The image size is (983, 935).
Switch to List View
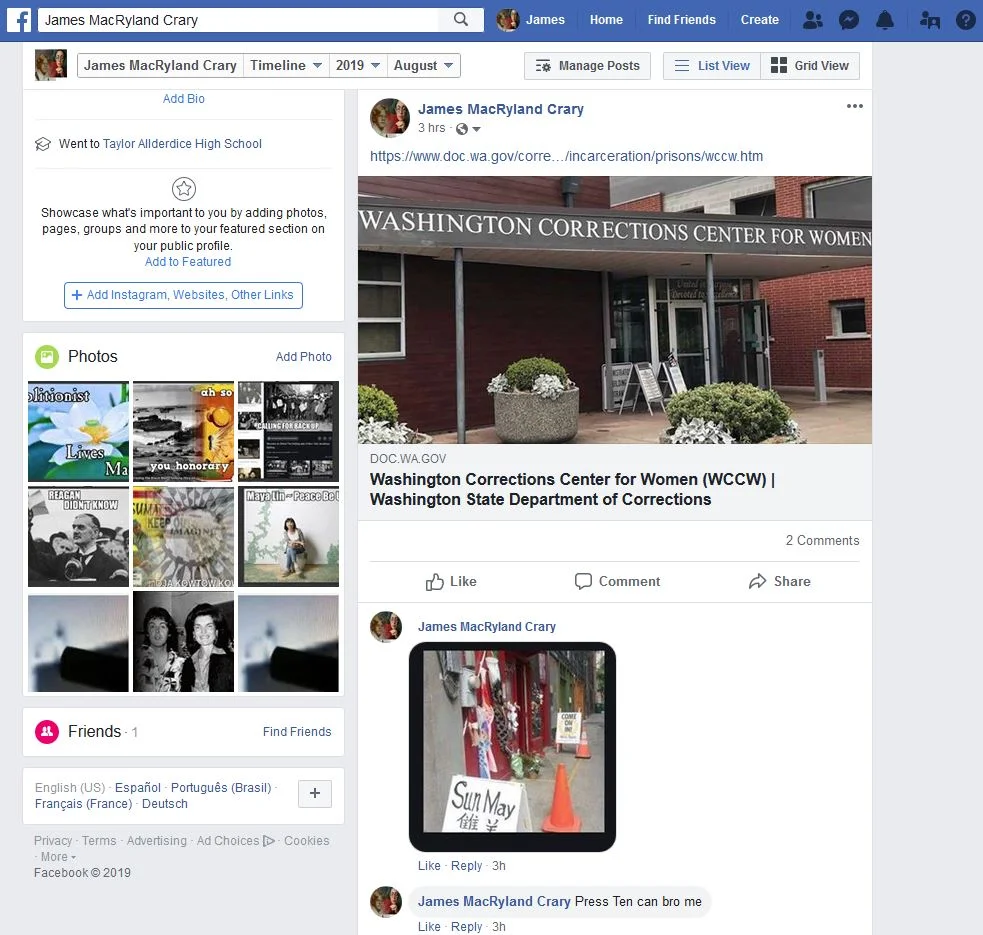(712, 65)
